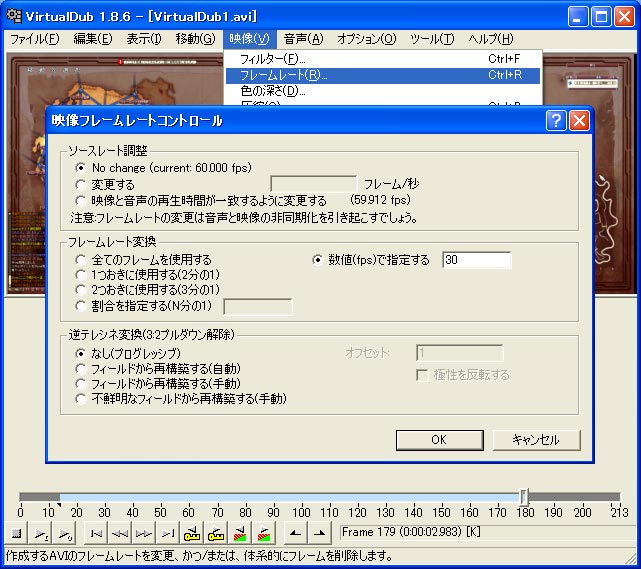Select 変更する source rate option

(105, 184)
